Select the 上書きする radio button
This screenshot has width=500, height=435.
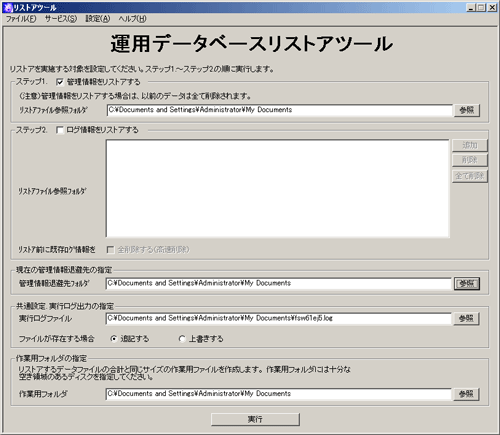coord(182,339)
